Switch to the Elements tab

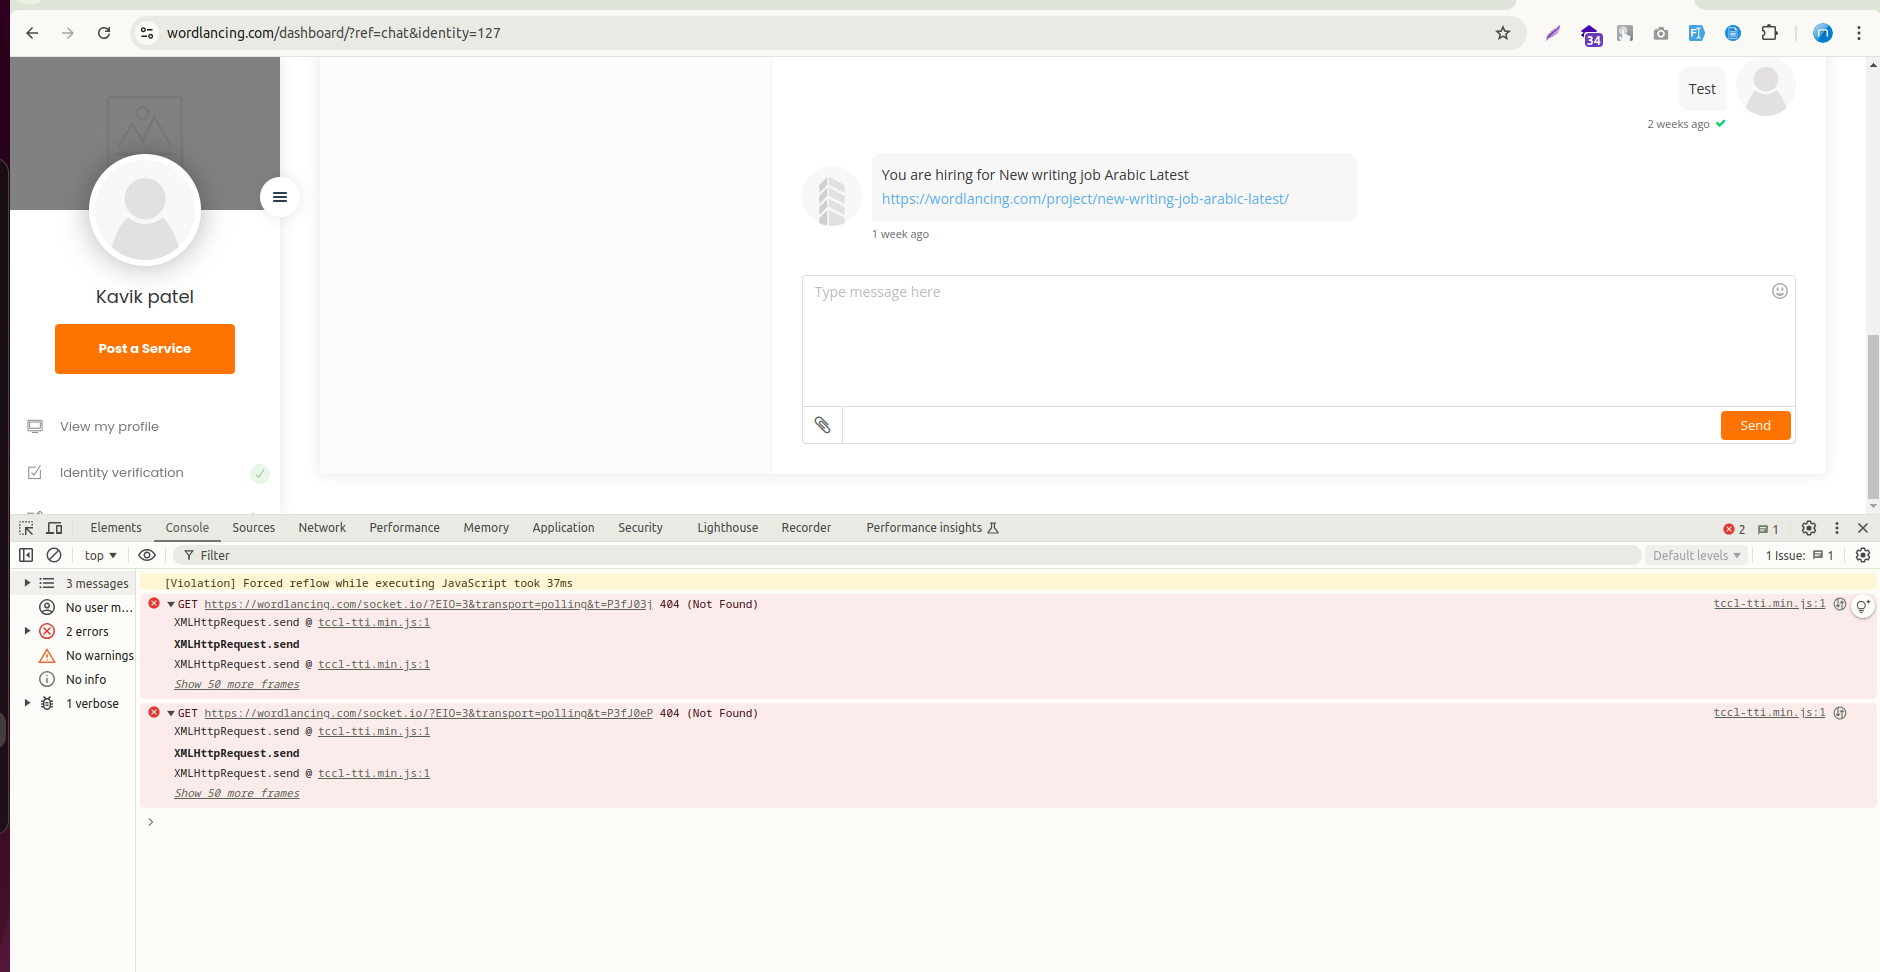116,528
